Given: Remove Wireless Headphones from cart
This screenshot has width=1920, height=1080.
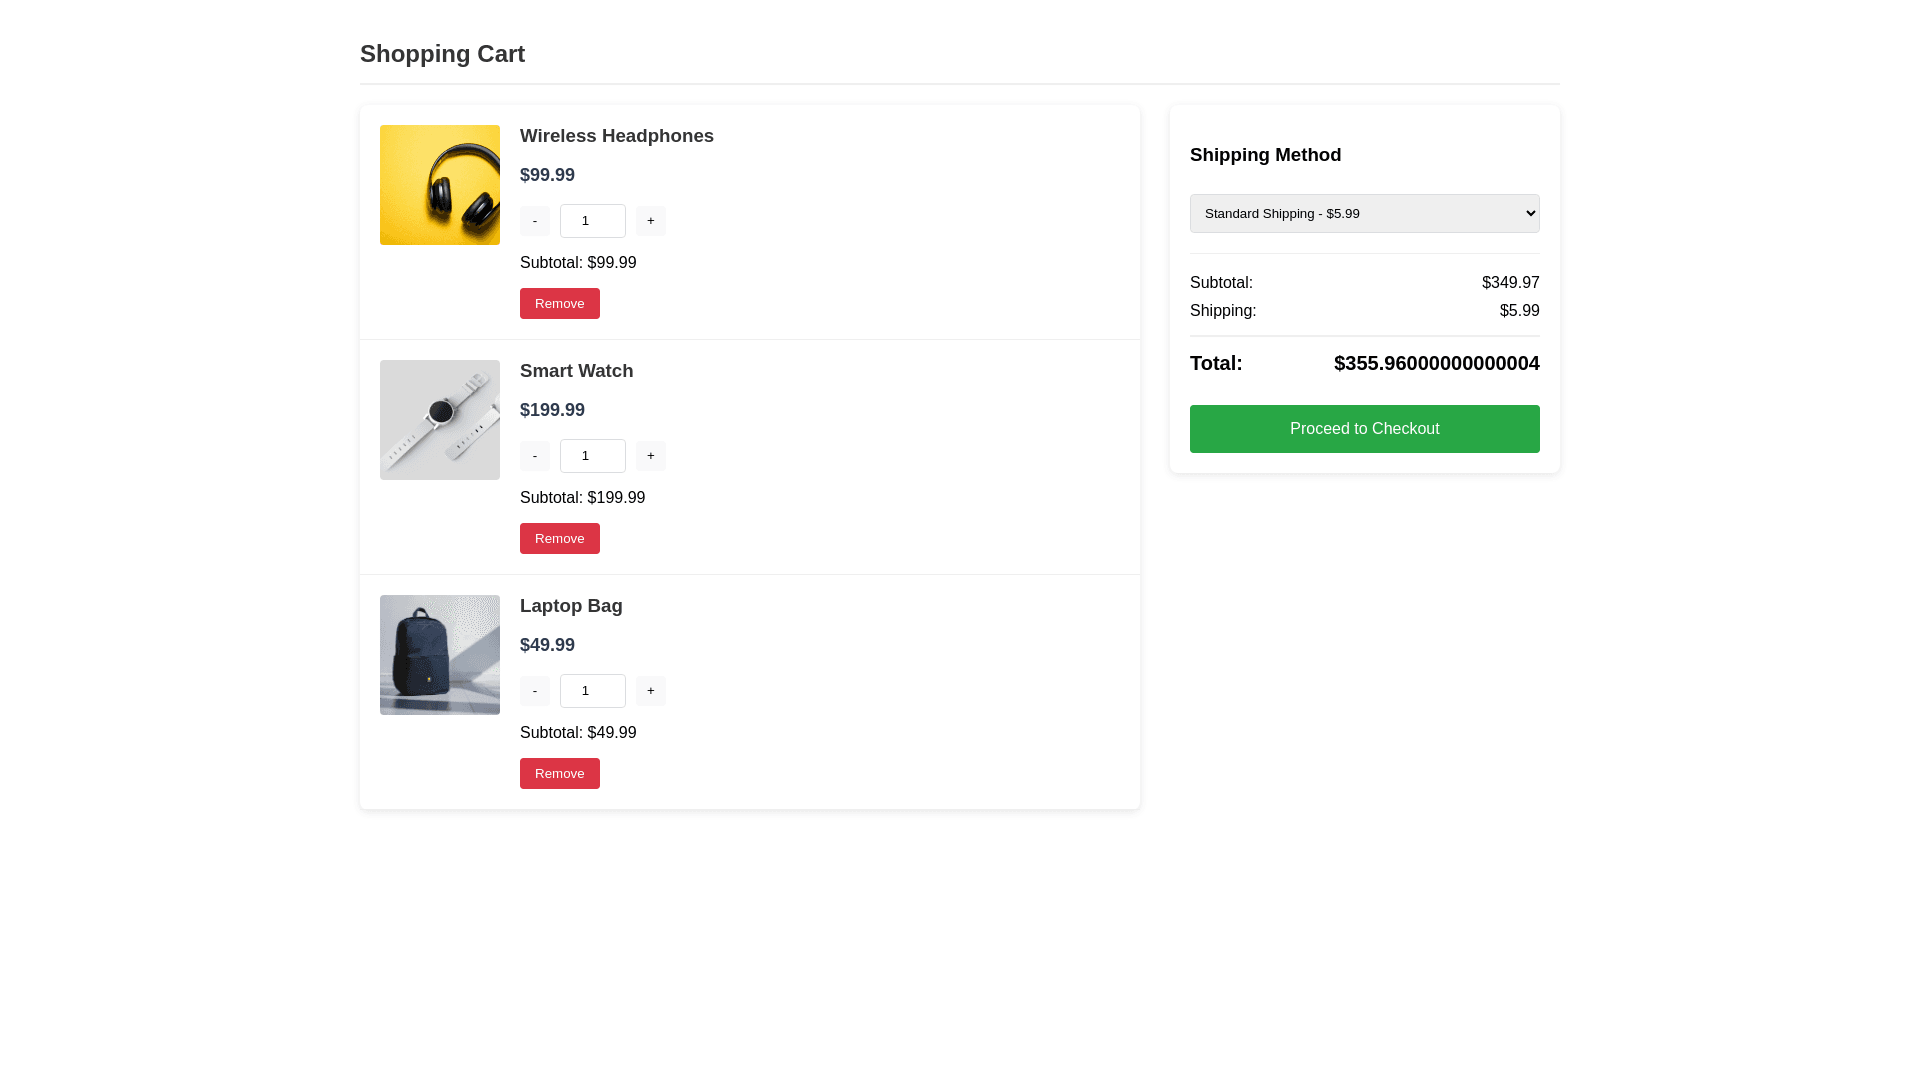Looking at the screenshot, I should [x=559, y=304].
